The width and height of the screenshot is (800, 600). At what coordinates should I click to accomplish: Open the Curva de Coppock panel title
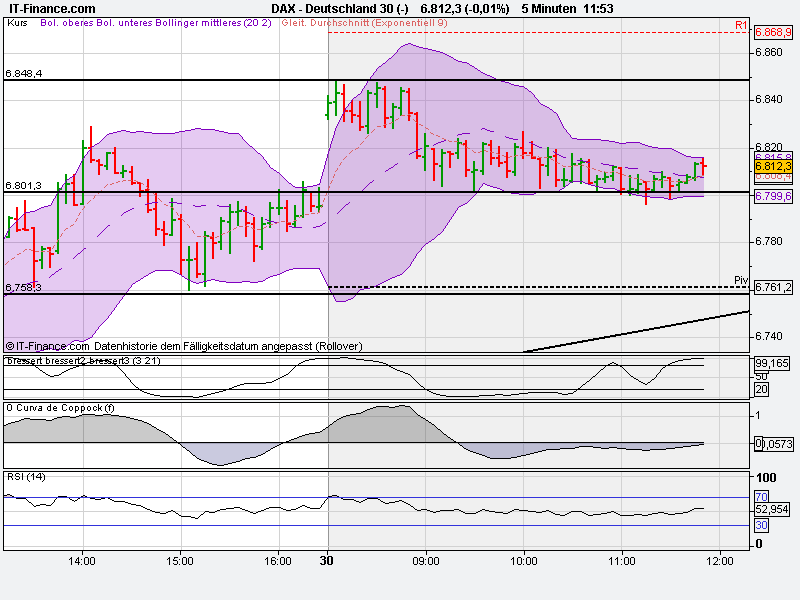pos(60,408)
